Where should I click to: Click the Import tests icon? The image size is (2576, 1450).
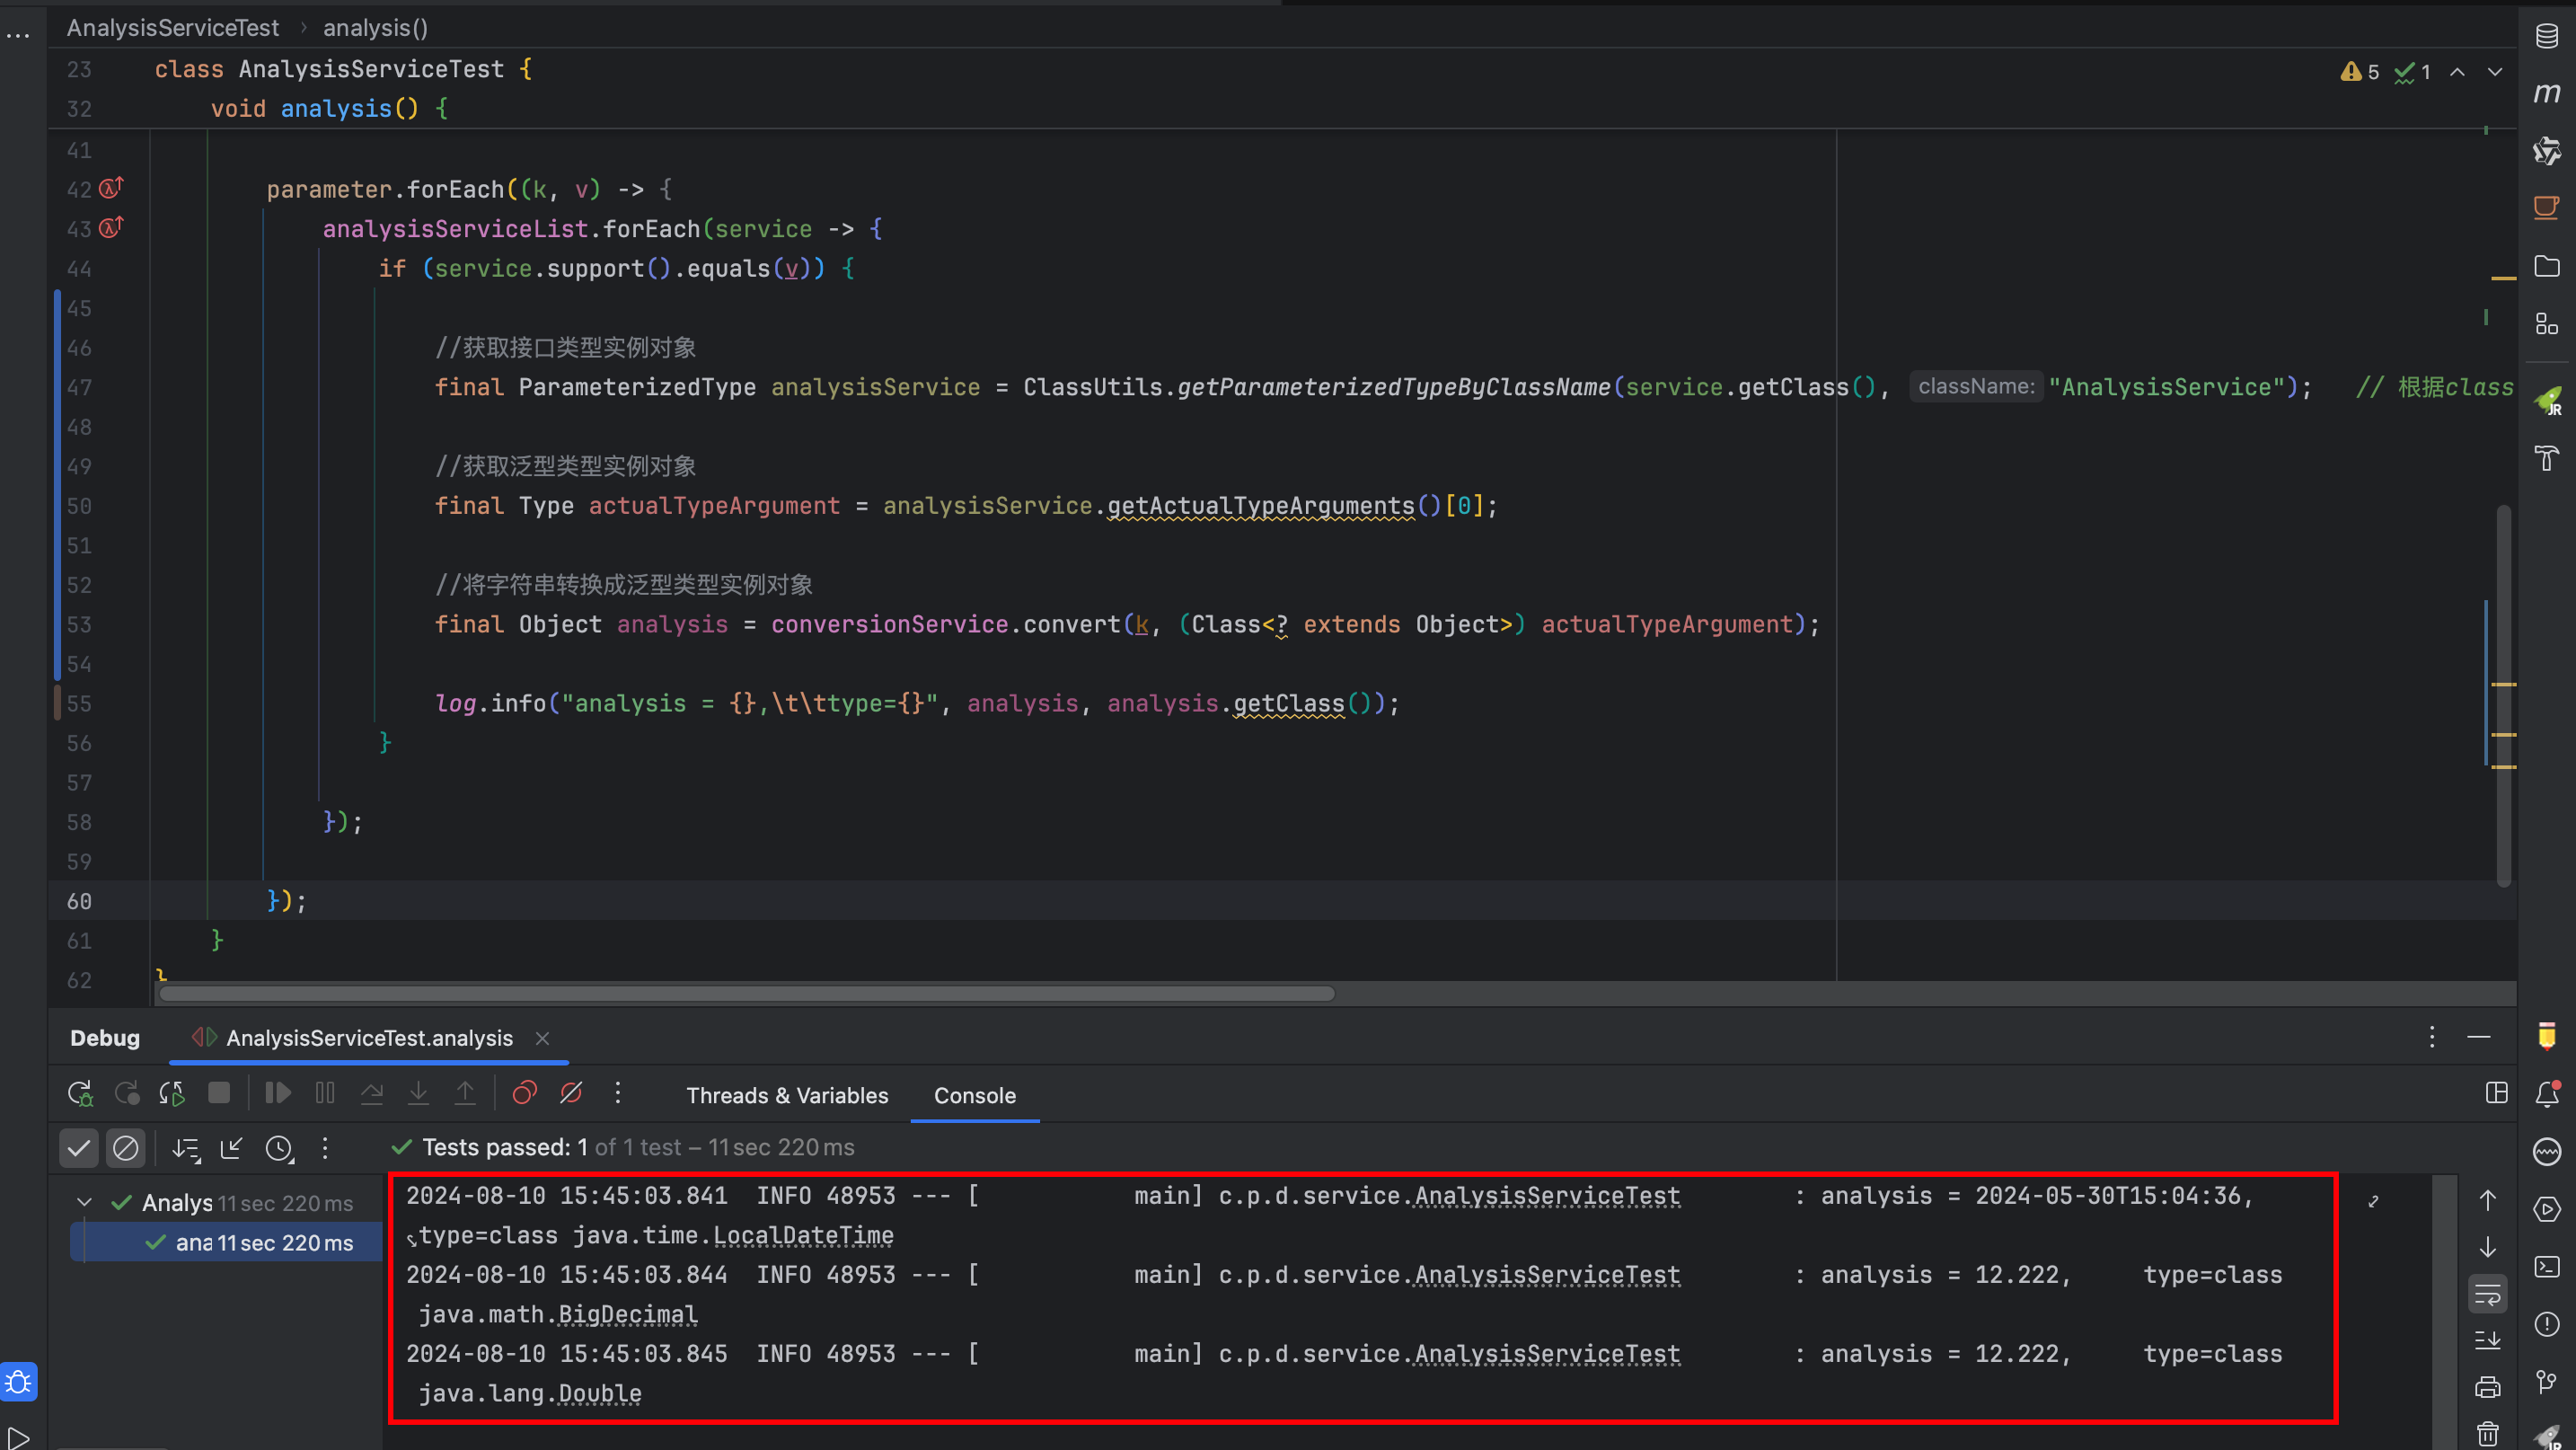pos(232,1148)
